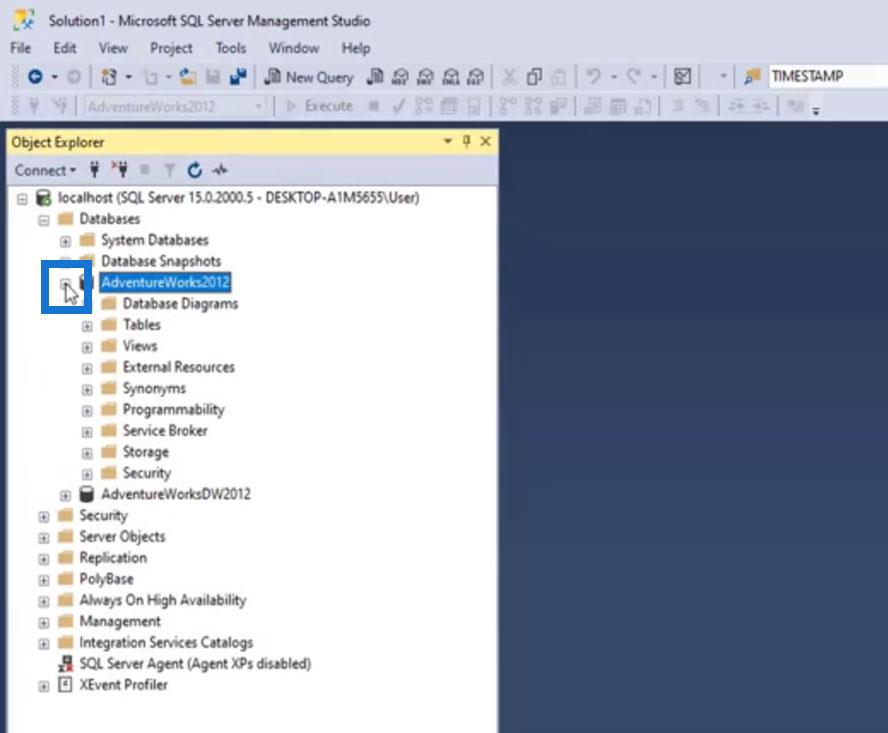
Task: Open the Edit menu
Action: 65,48
